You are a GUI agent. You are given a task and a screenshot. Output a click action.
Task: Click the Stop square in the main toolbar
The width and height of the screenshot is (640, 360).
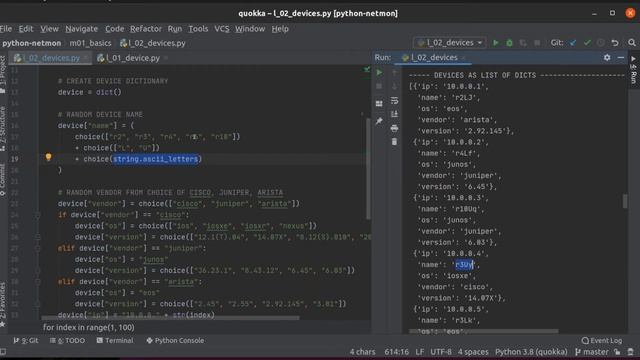point(537,43)
